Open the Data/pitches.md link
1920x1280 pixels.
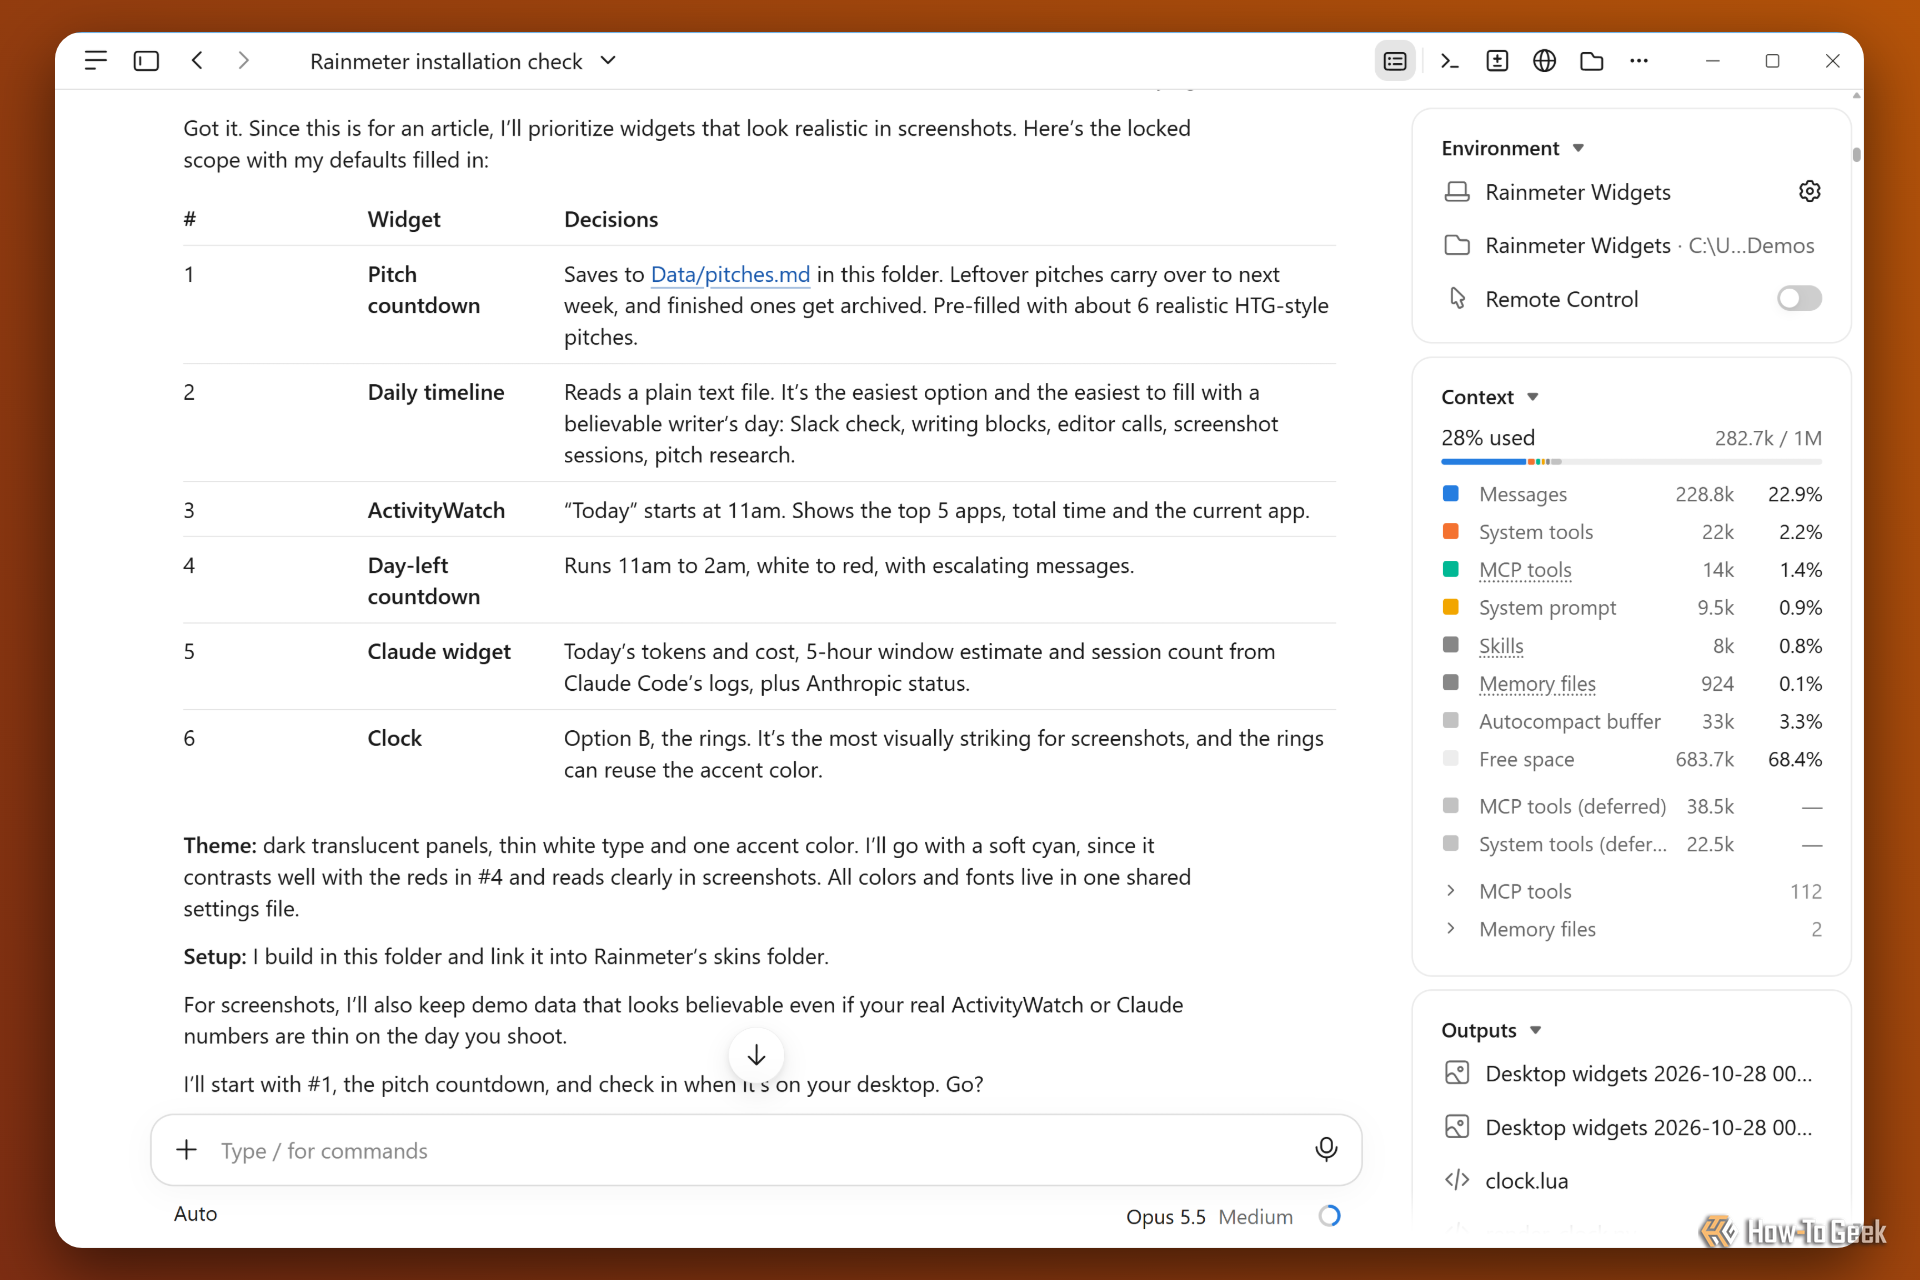pos(730,274)
